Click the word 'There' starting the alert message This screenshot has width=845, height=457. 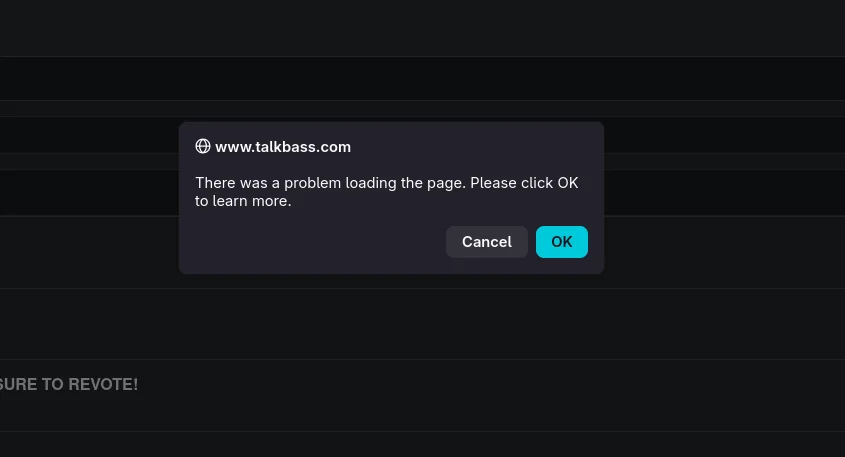click(x=216, y=183)
